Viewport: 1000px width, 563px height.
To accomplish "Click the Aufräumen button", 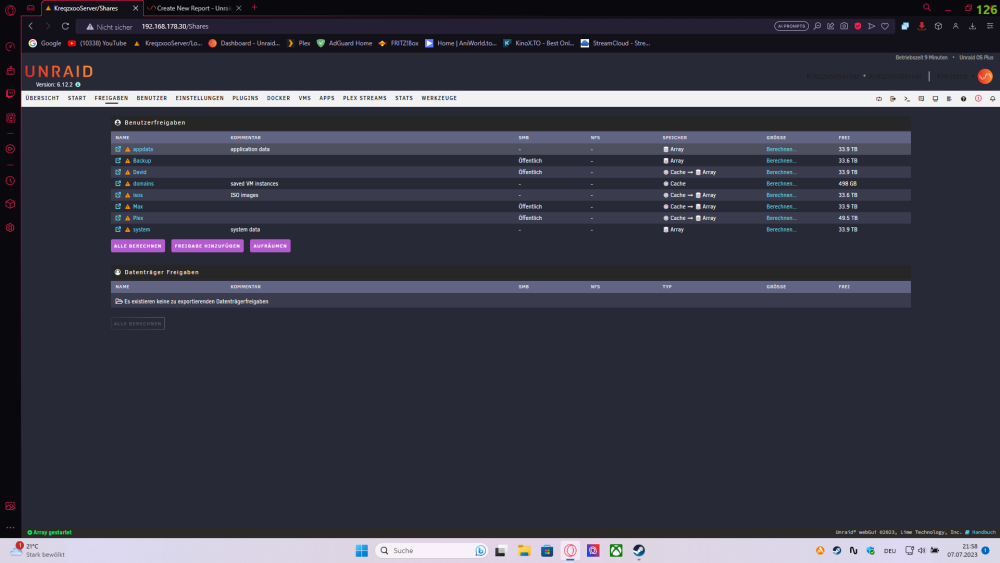I will point(270,246).
